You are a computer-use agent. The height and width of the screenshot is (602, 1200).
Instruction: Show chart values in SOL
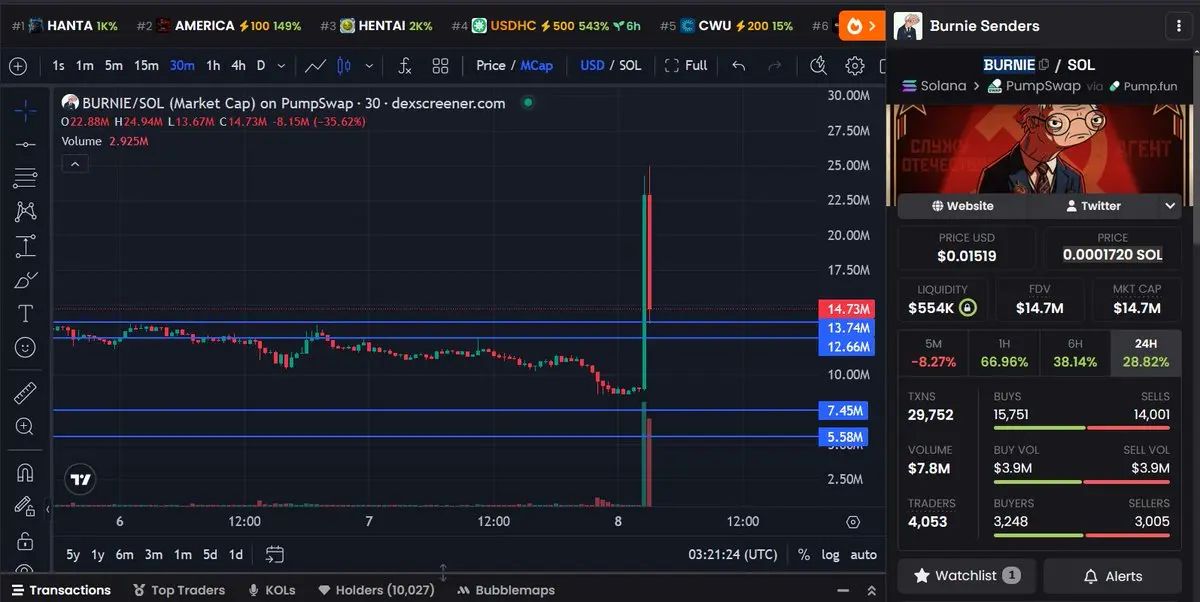[x=630, y=66]
